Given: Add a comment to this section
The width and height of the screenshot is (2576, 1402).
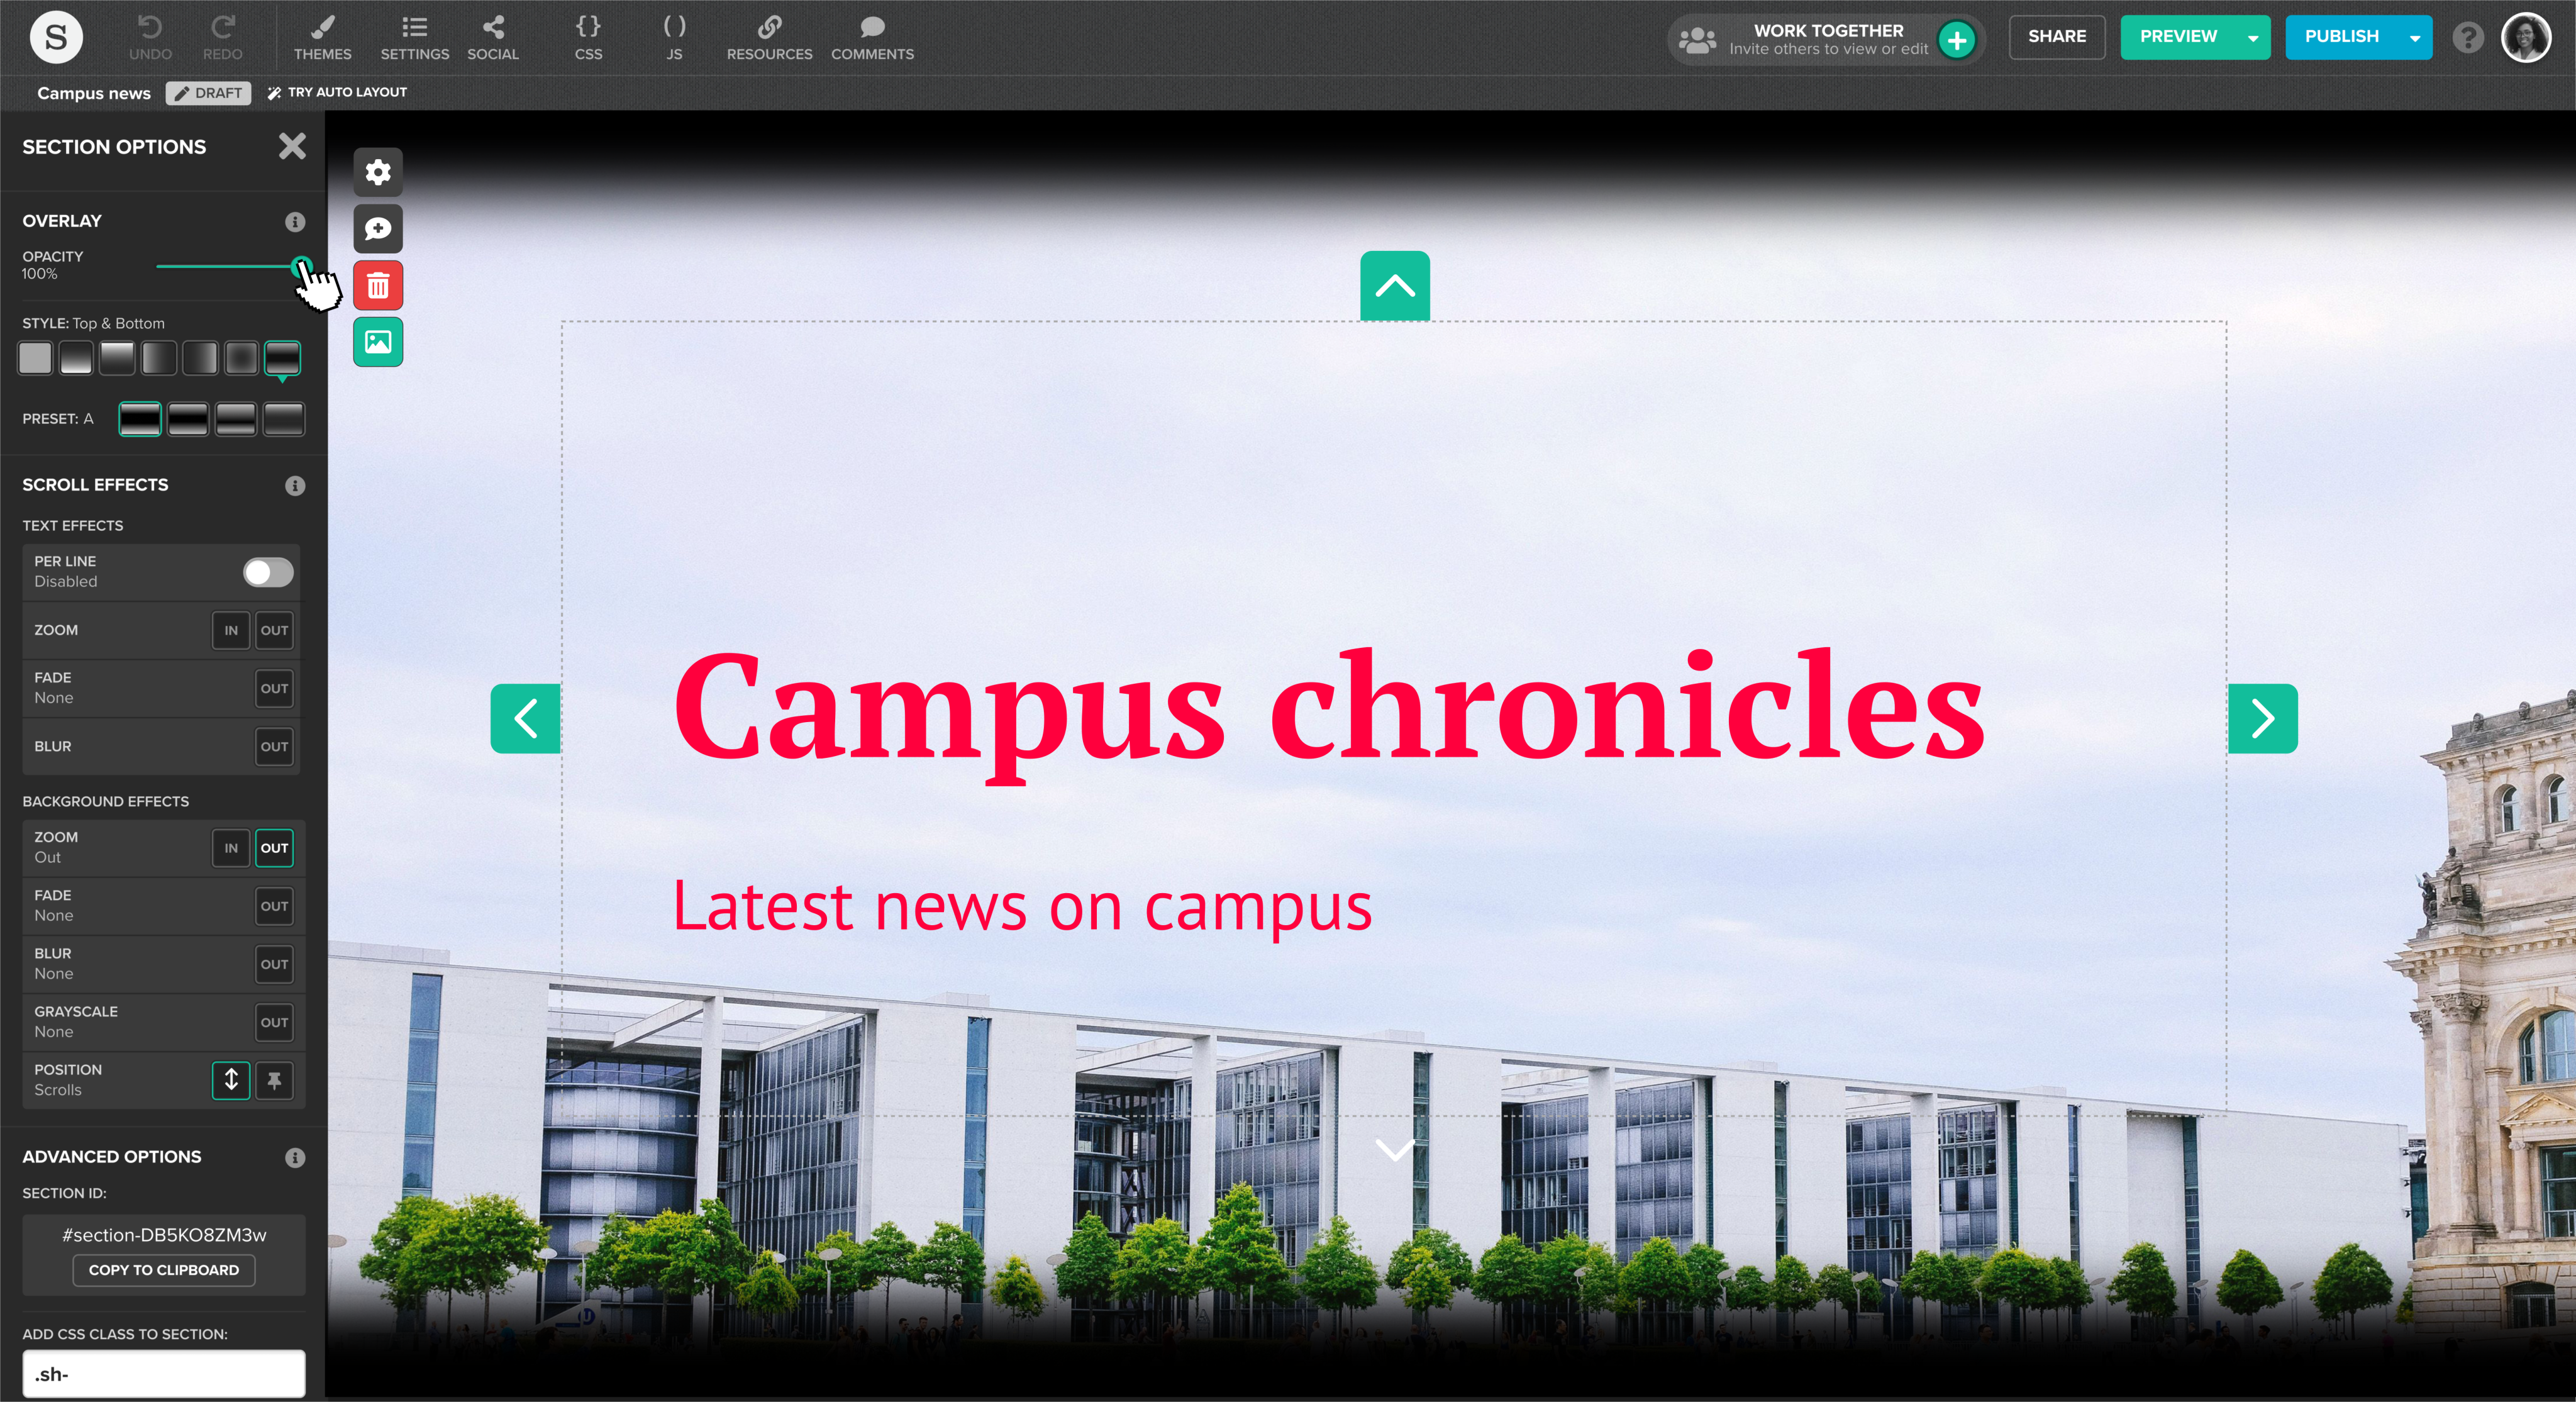Looking at the screenshot, I should pos(378,229).
